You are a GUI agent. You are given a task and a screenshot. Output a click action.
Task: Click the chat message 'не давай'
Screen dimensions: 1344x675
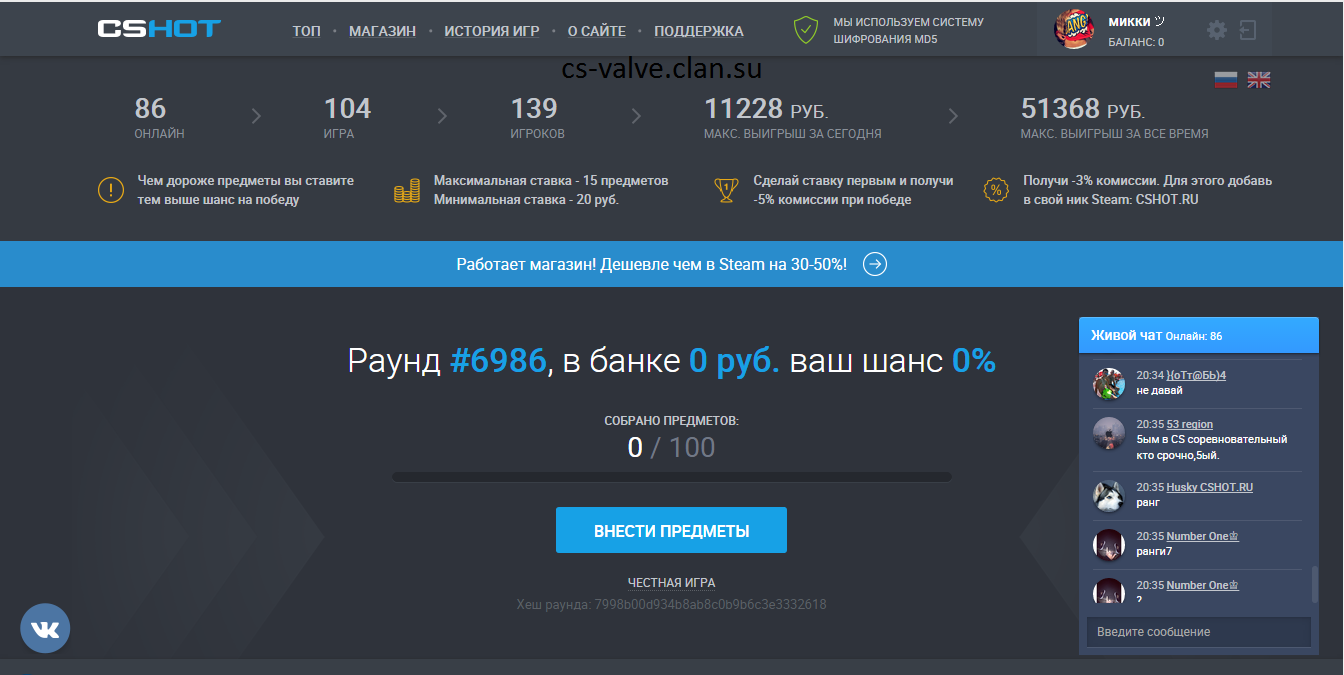(x=1159, y=390)
